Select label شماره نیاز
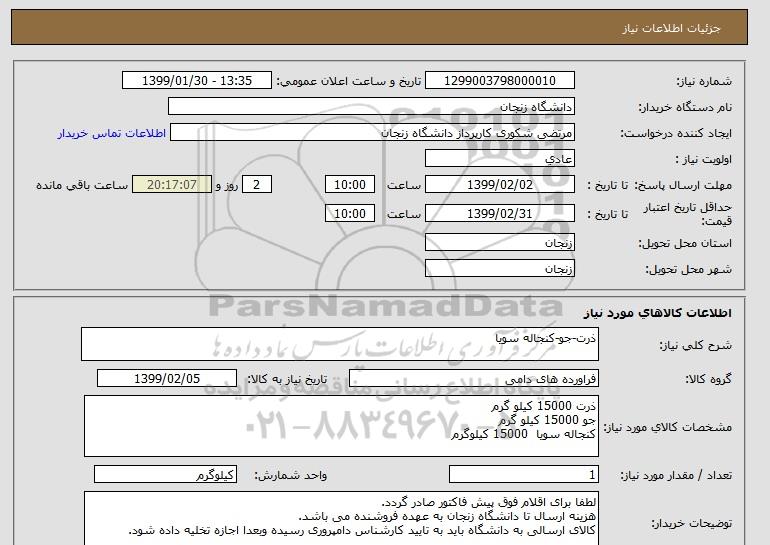This screenshot has width=770, height=545. point(704,81)
